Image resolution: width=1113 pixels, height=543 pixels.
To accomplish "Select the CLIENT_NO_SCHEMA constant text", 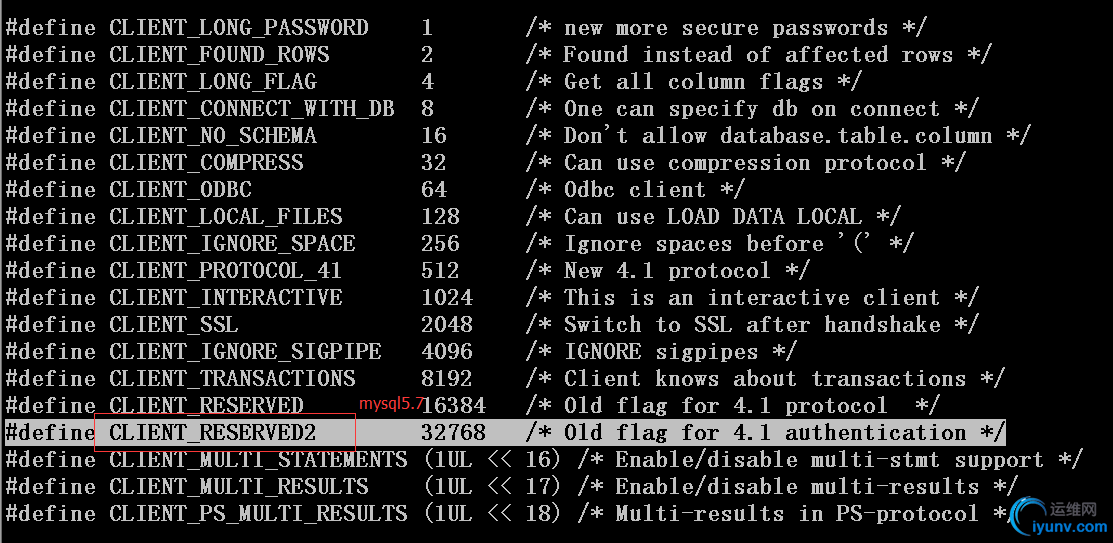I will pos(213,136).
